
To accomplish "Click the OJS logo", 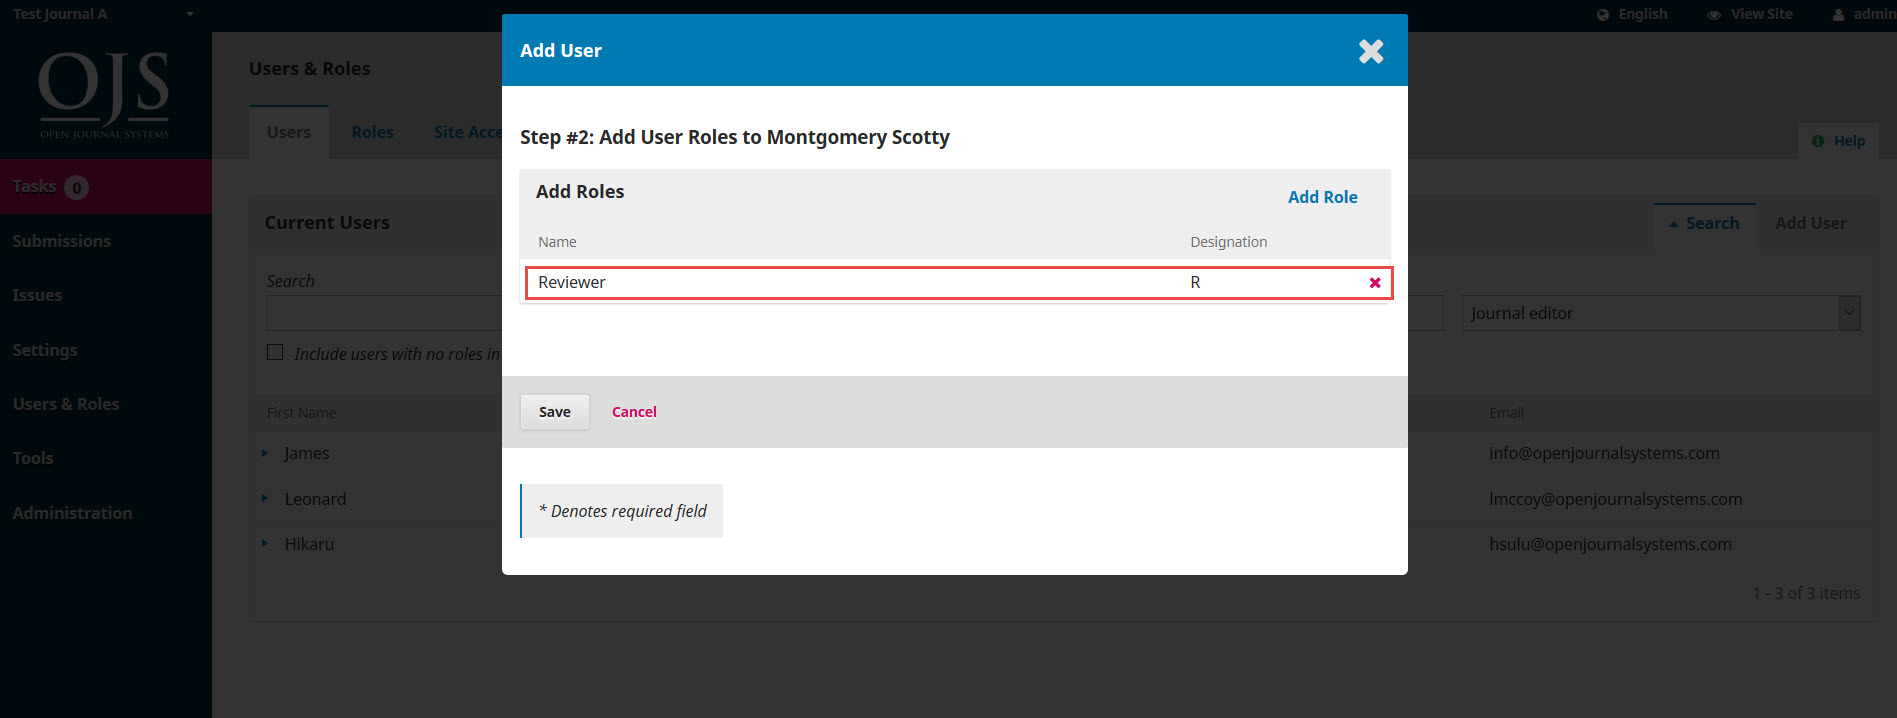I will click(x=104, y=96).
